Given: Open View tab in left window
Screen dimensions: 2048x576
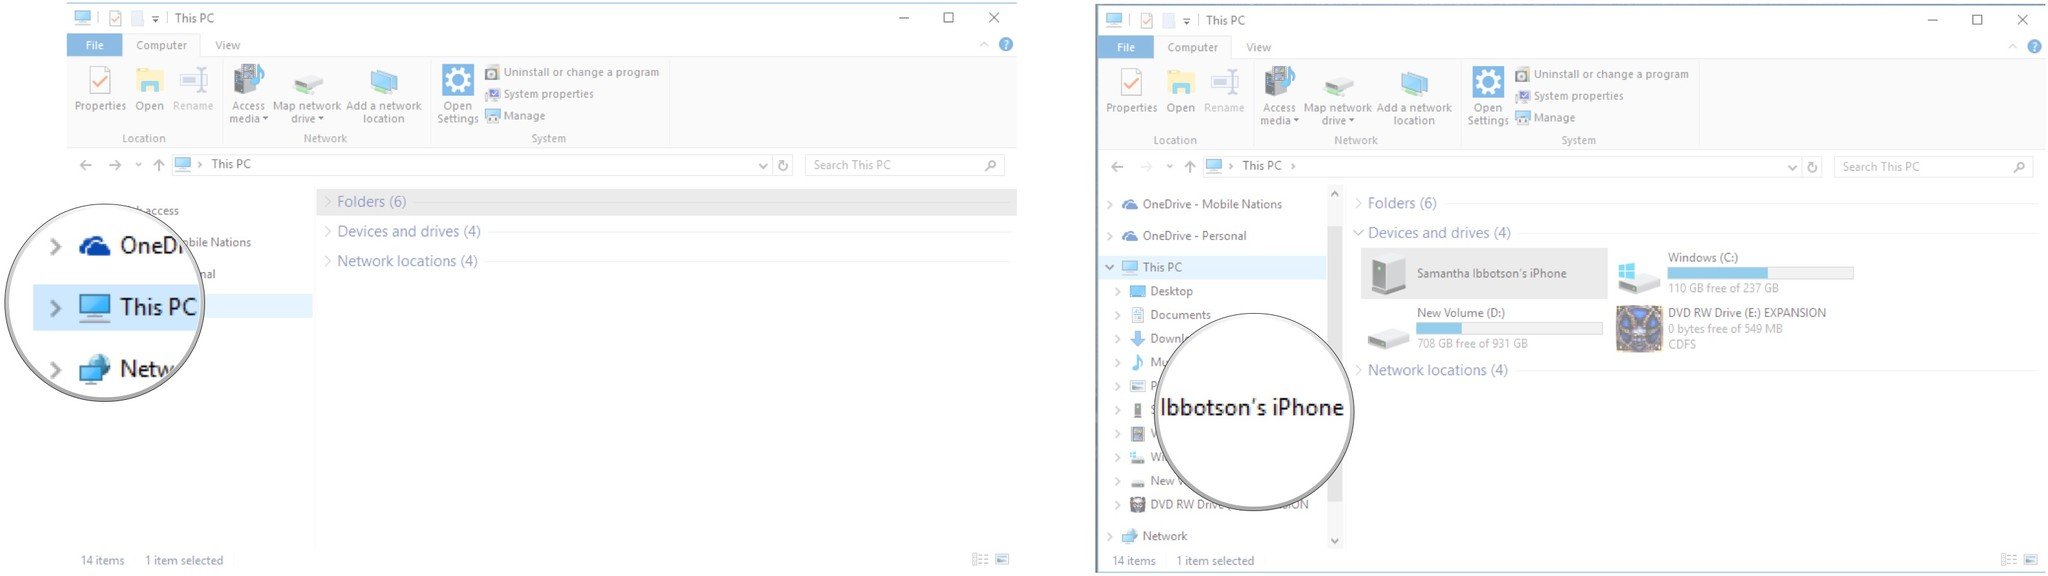Looking at the screenshot, I should (x=227, y=45).
